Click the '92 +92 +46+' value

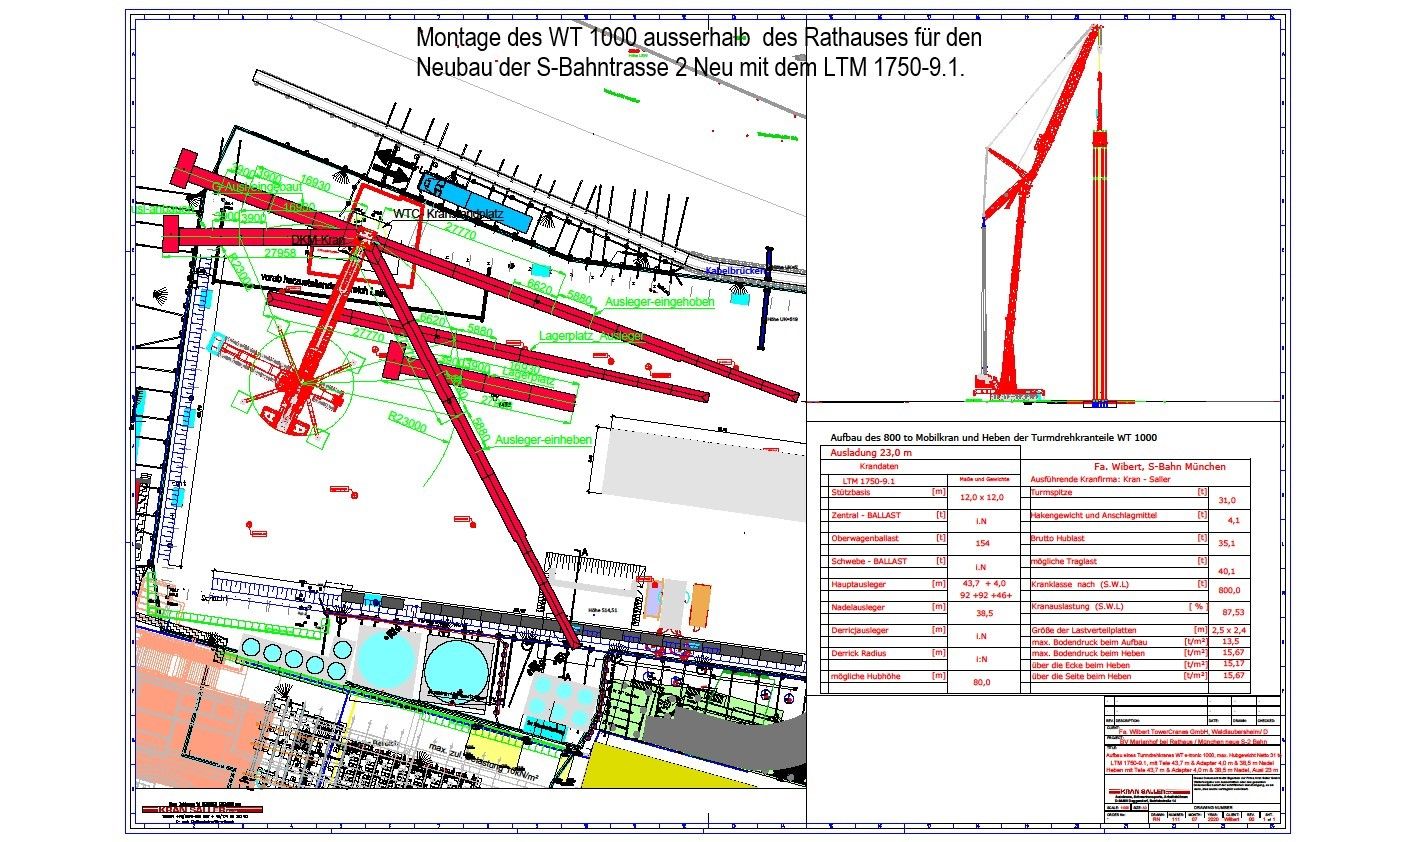click(x=987, y=595)
